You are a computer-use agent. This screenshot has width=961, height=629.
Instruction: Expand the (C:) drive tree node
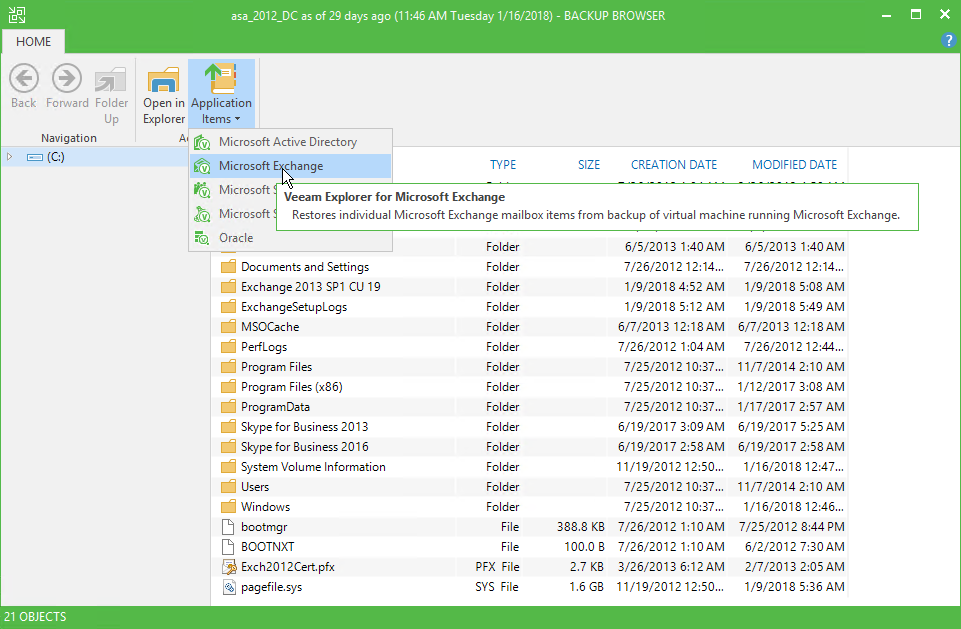tap(9, 157)
